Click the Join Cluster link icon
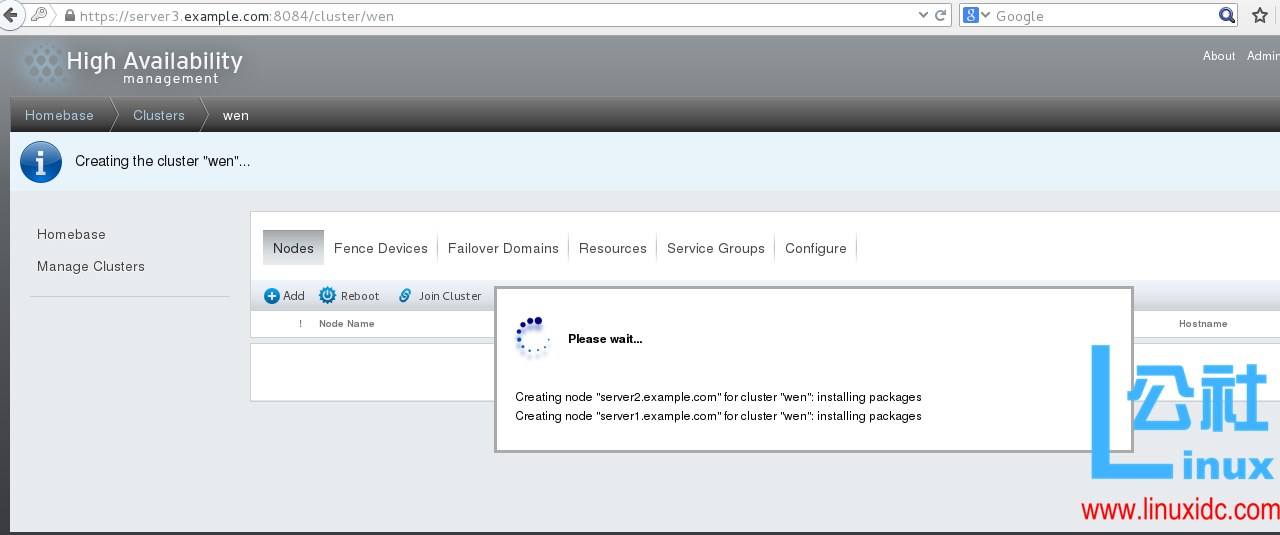The image size is (1280, 535). click(405, 296)
